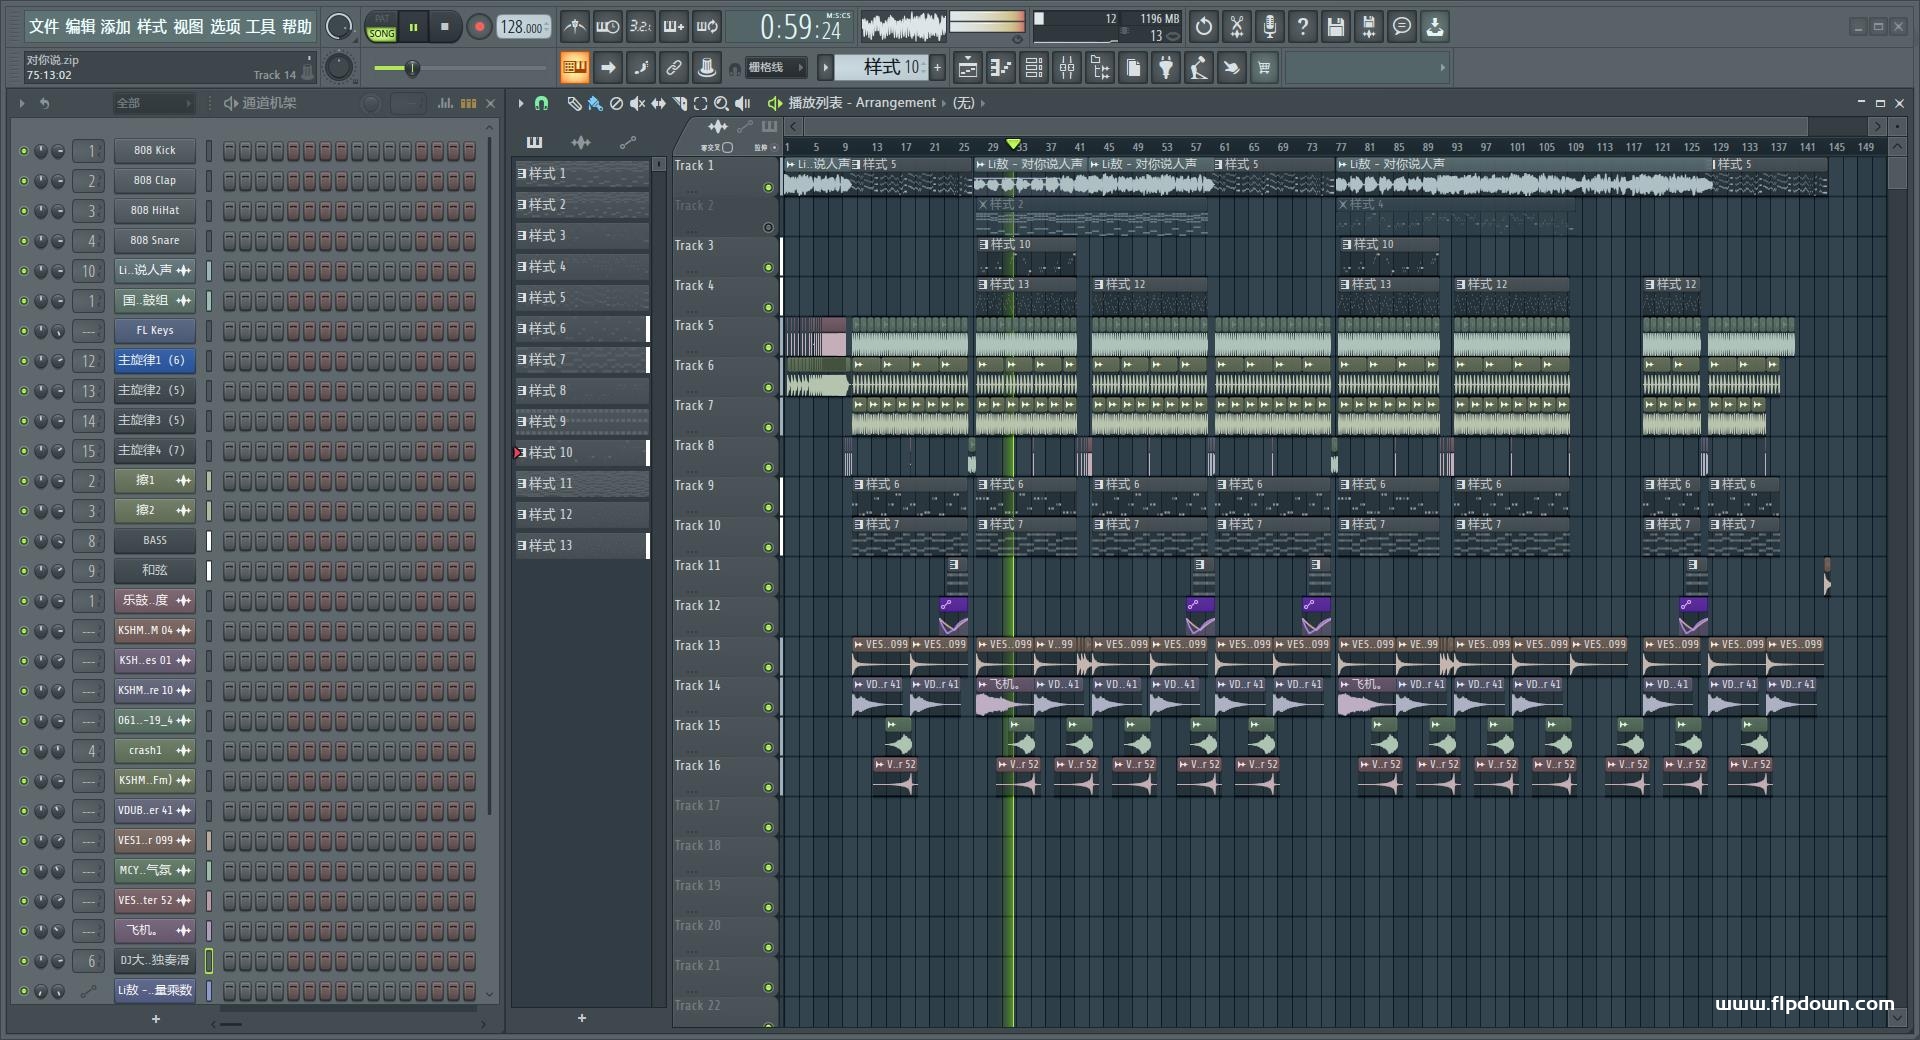Screen dimensions: 1920x1040
Task: Toggle the playlist magnet snap icon
Action: [541, 103]
